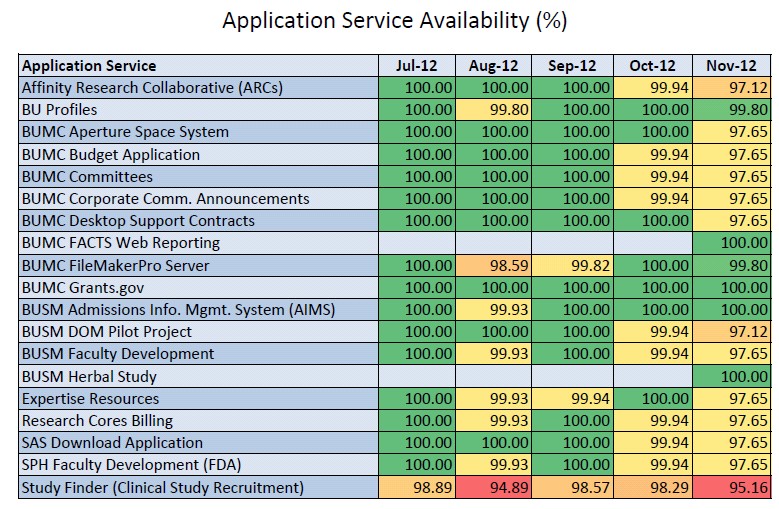
Task: Click 98.59 Aug-12 cell for BUMC FileMakerPro Server
Action: [x=493, y=265]
